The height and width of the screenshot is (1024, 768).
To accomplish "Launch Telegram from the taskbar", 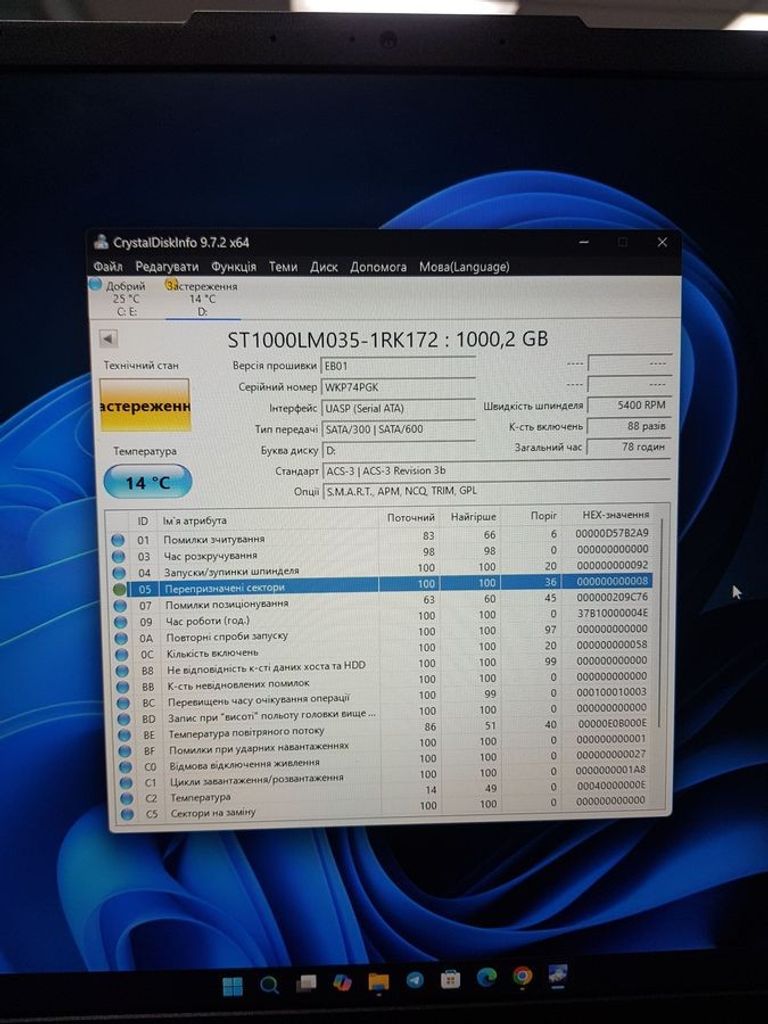I will 415,980.
